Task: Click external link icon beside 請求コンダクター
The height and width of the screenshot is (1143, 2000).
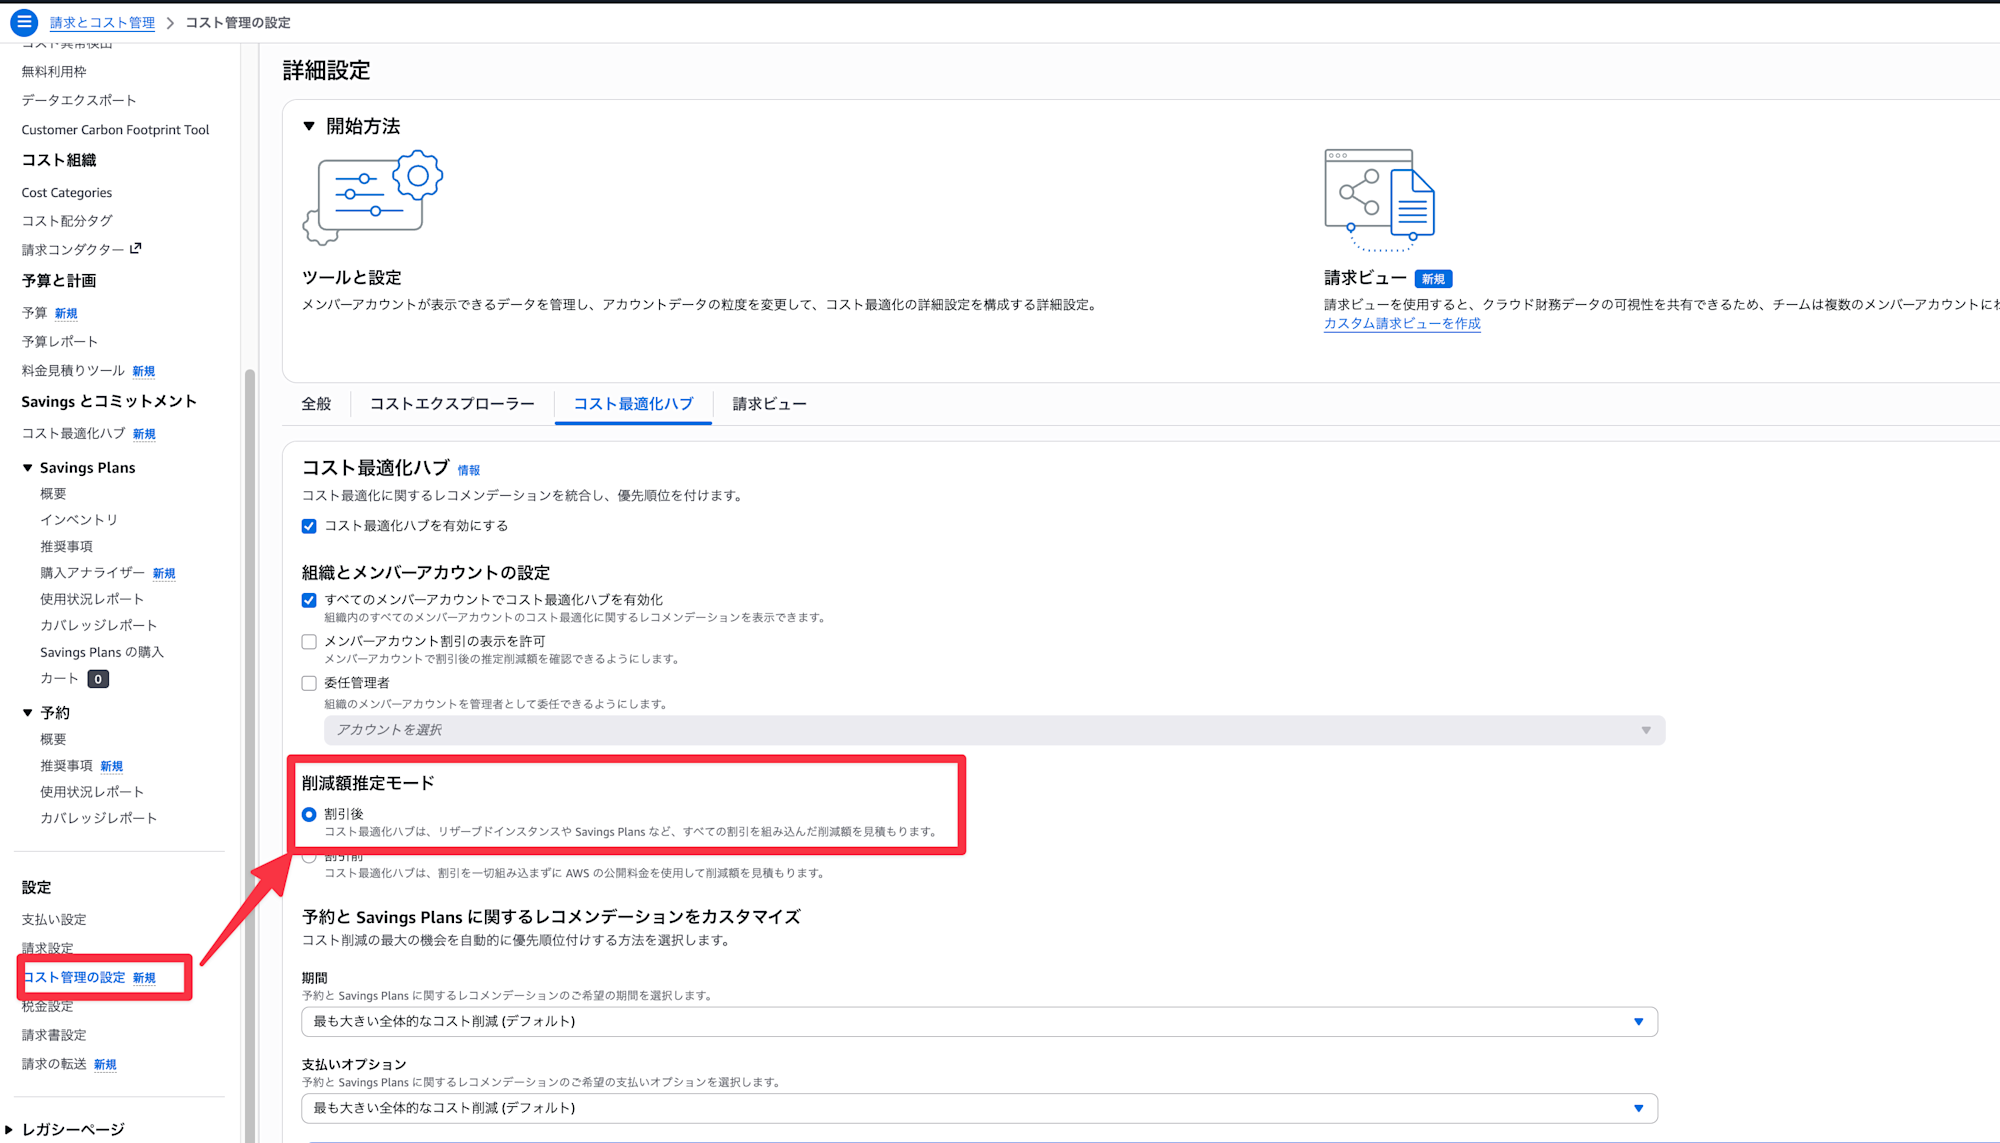Action: [136, 248]
